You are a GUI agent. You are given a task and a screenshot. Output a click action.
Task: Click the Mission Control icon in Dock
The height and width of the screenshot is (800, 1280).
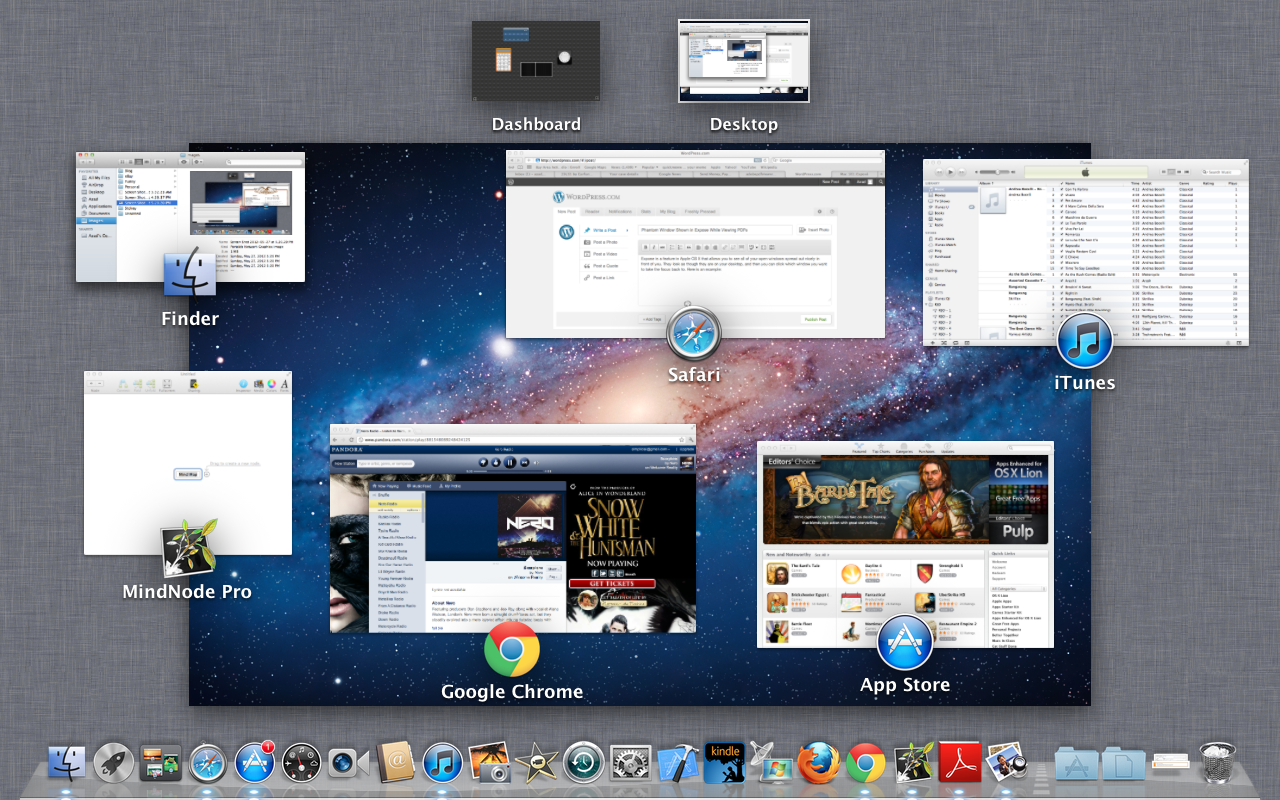click(160, 764)
